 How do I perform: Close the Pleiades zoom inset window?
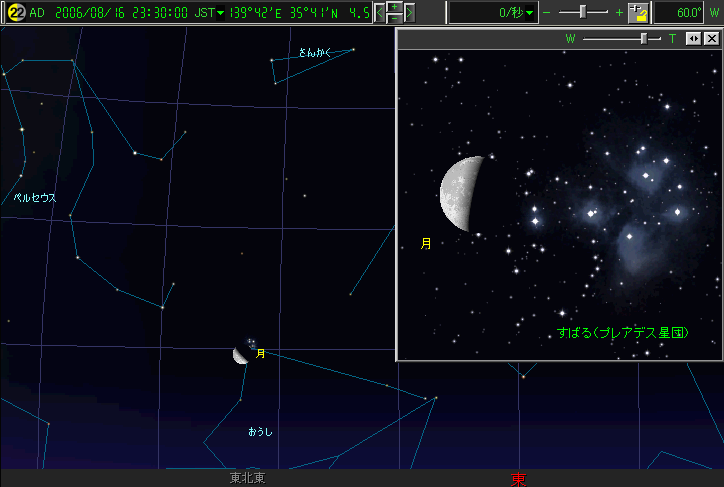[x=711, y=39]
